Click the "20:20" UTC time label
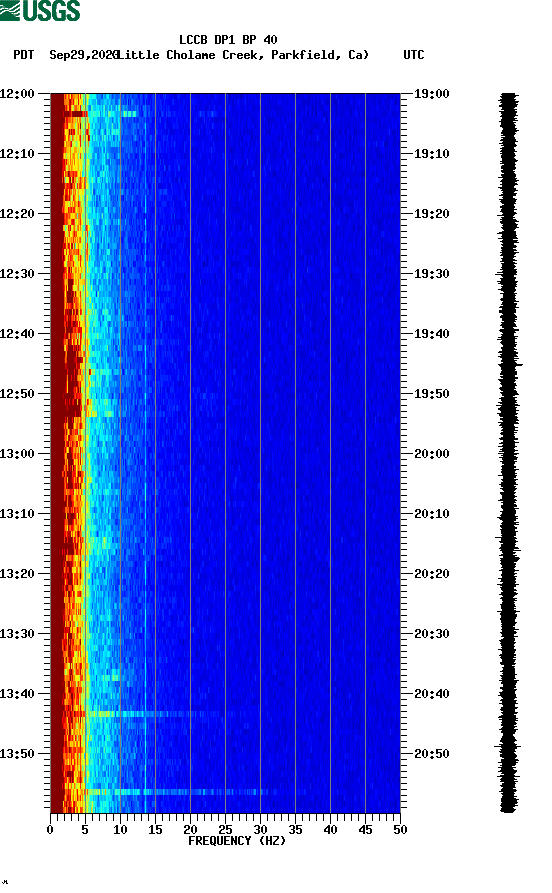552x893 pixels. pos(431,574)
